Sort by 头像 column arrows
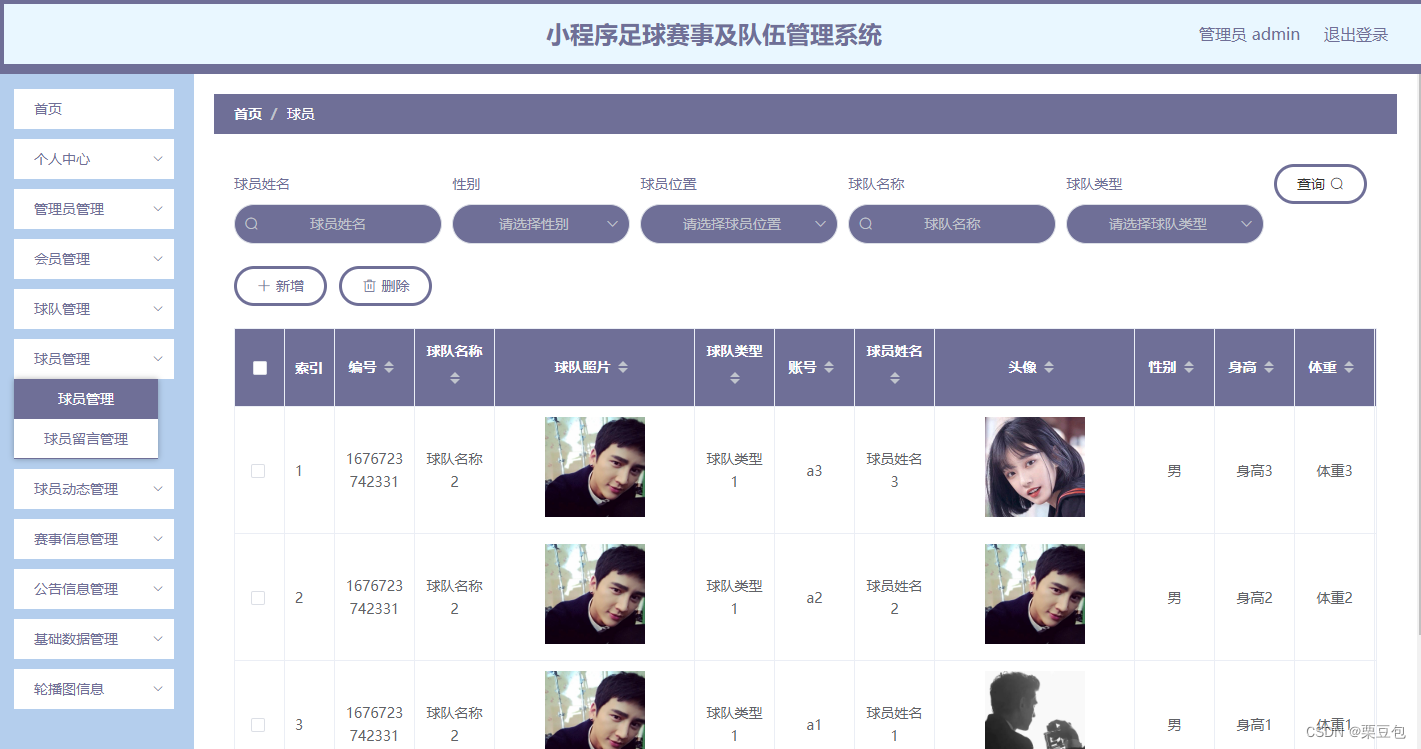 (1049, 368)
